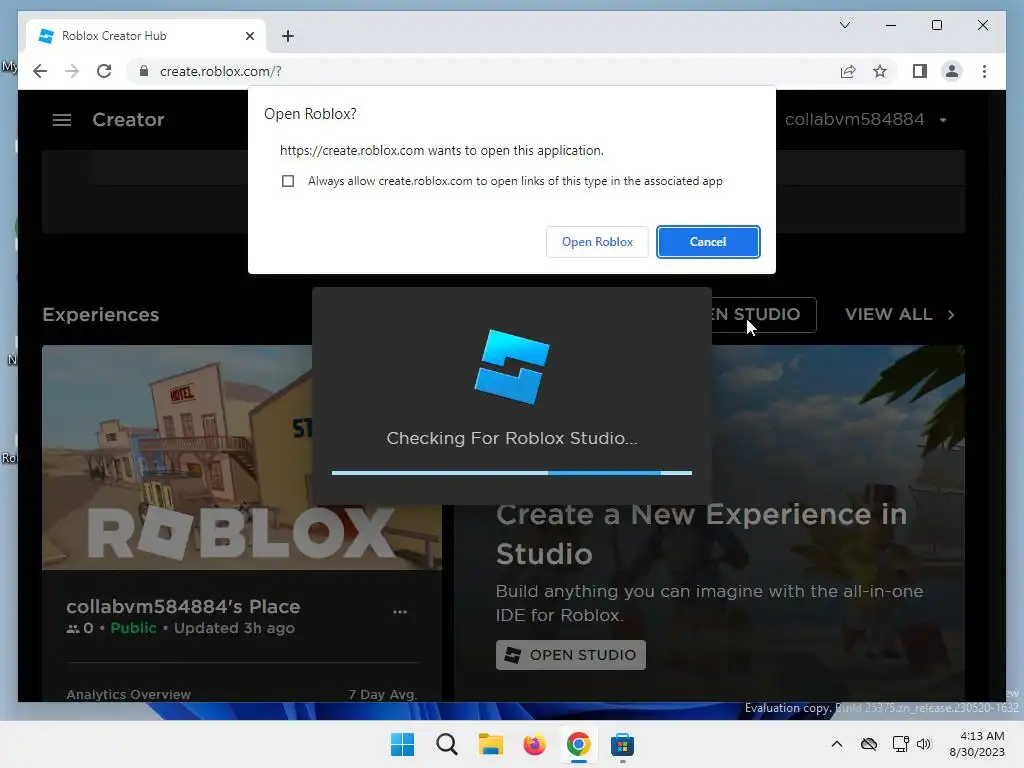Image resolution: width=1024 pixels, height=768 pixels.
Task: Click the network tray icon
Action: click(x=901, y=744)
